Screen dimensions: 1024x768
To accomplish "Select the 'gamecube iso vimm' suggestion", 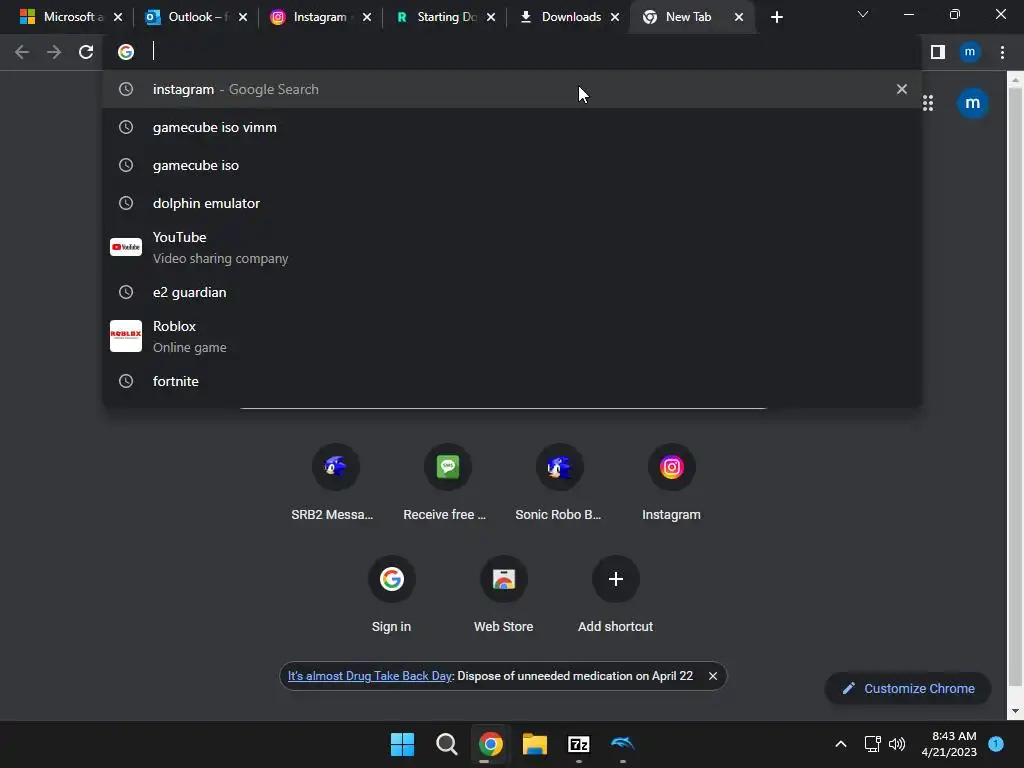I will tap(512, 127).
